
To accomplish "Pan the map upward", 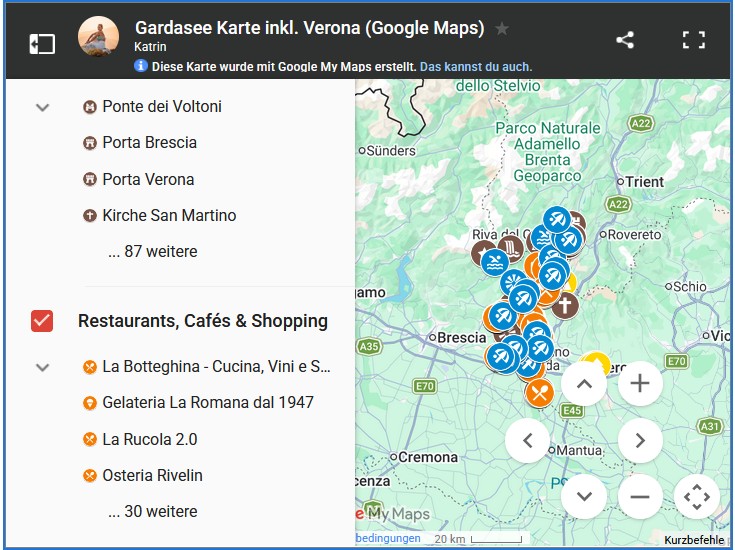I will 584,383.
